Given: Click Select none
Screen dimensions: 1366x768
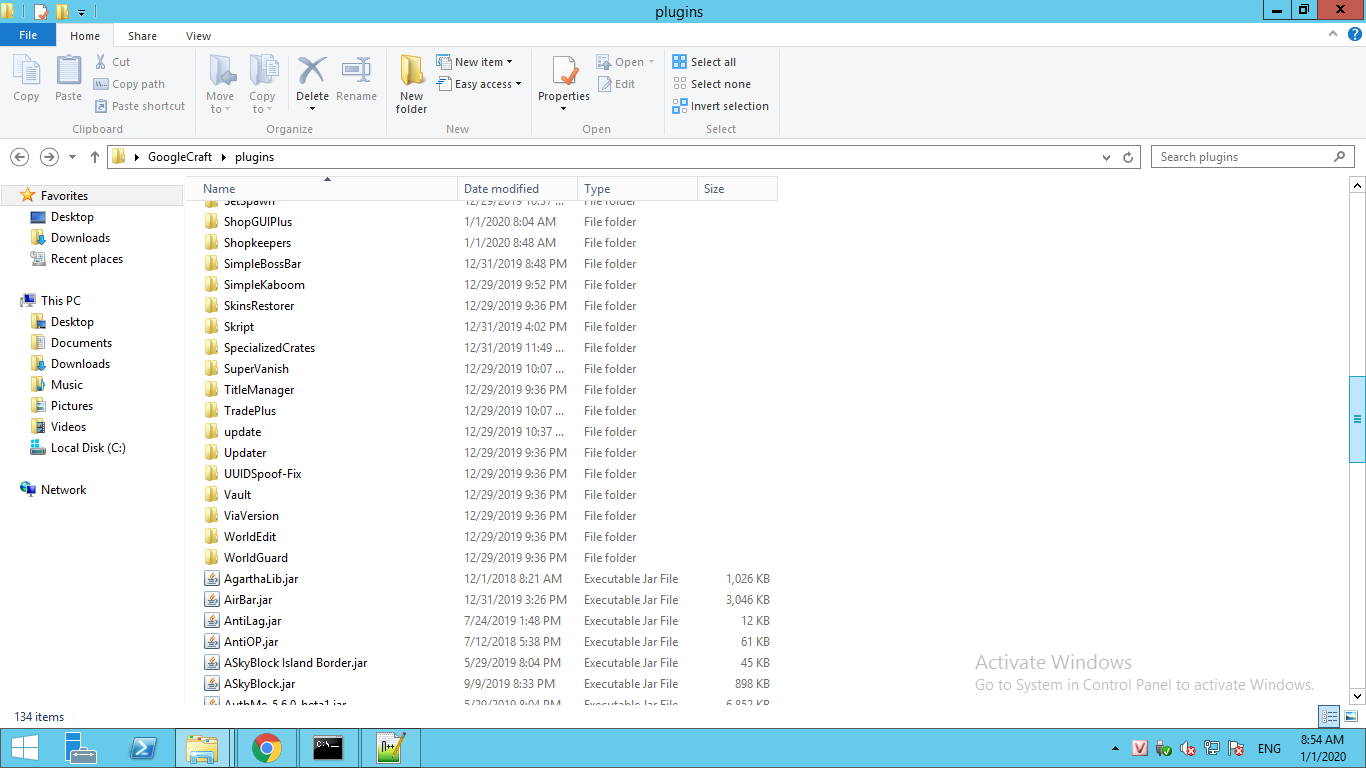Looking at the screenshot, I should pyautogui.click(x=711, y=84).
